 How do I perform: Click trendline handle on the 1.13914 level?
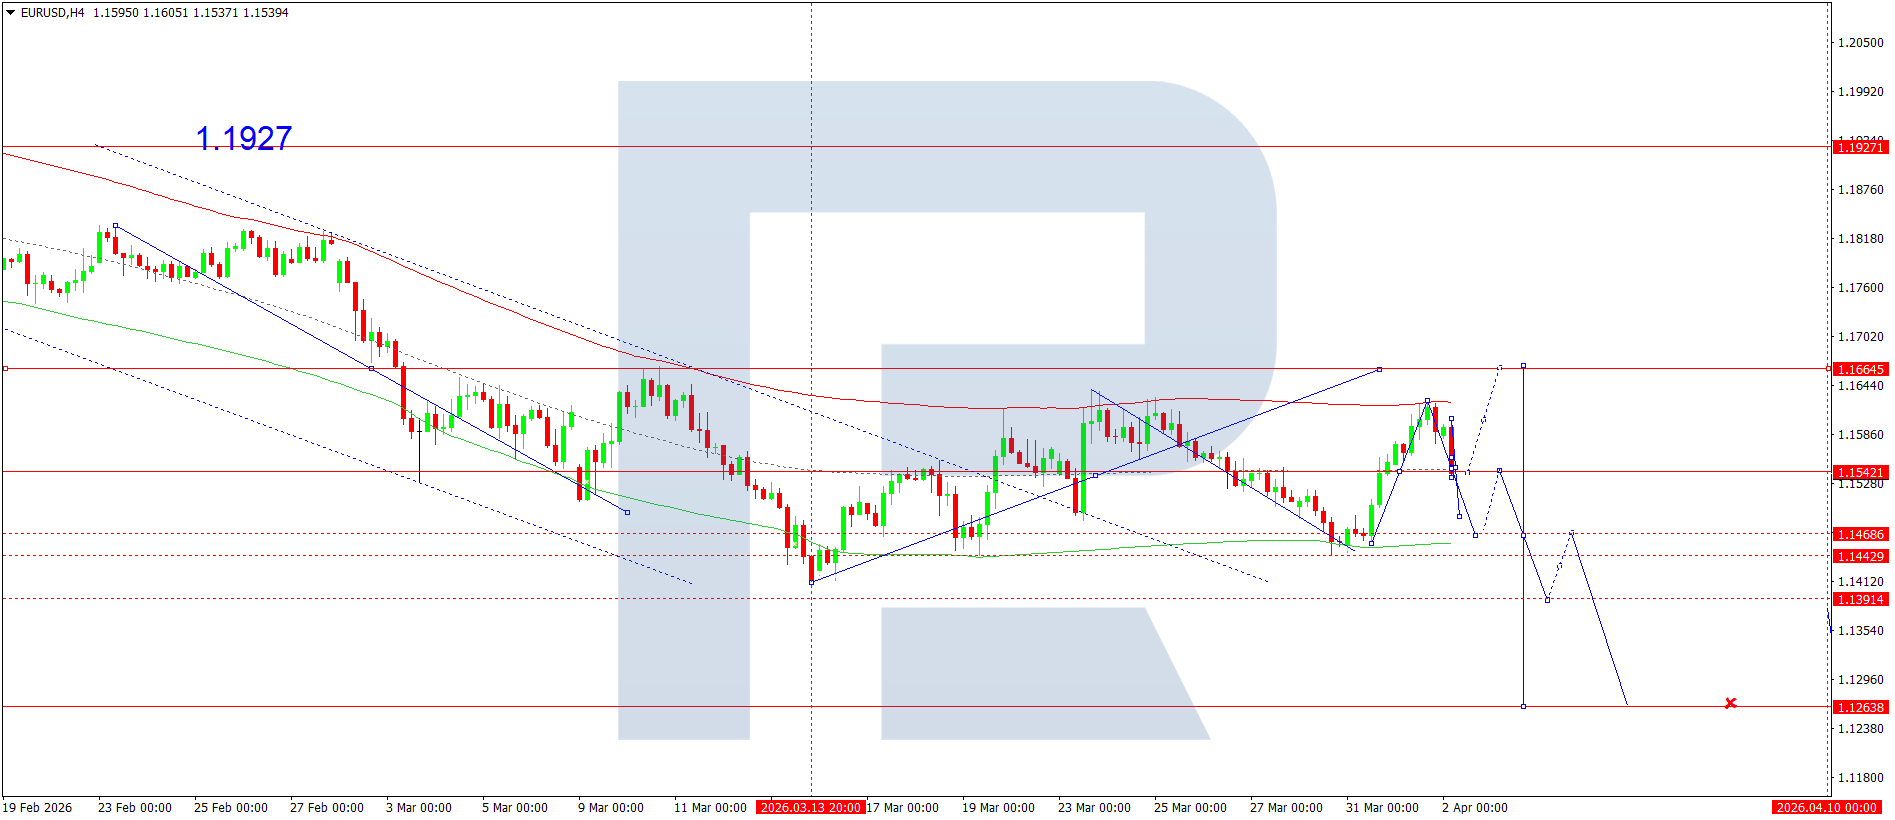(1547, 599)
